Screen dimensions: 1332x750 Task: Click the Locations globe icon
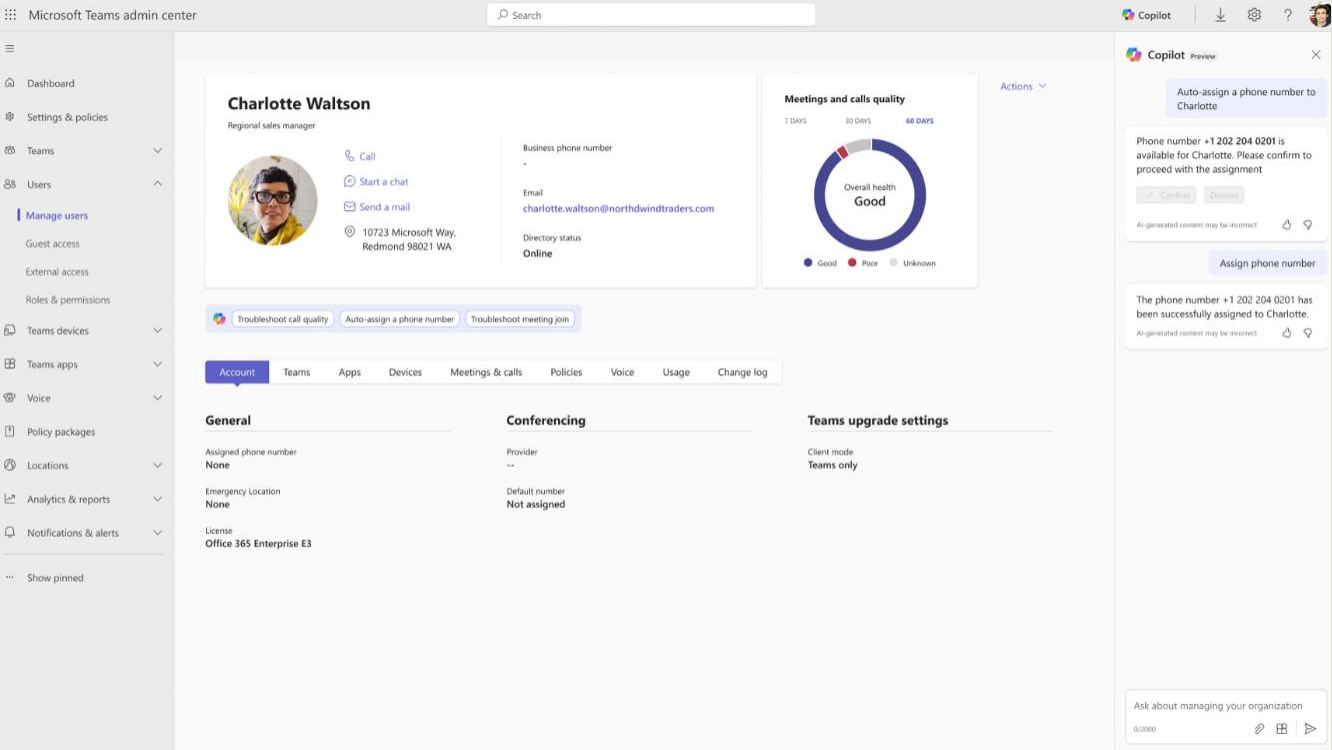pyautogui.click(x=10, y=465)
